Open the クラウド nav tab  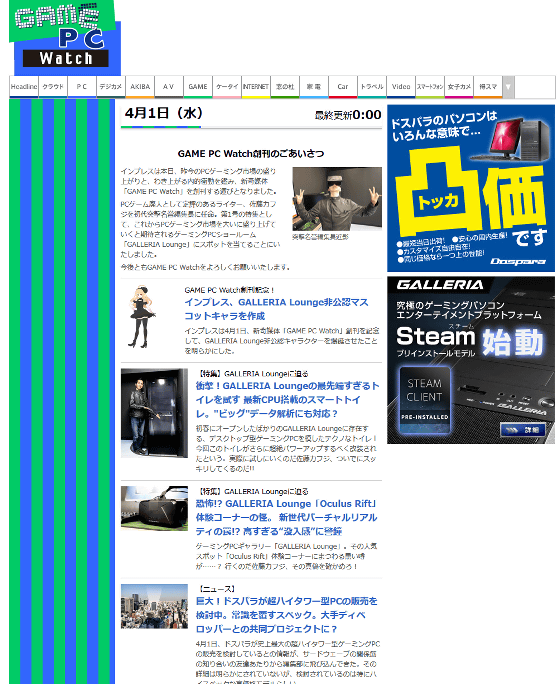53,87
